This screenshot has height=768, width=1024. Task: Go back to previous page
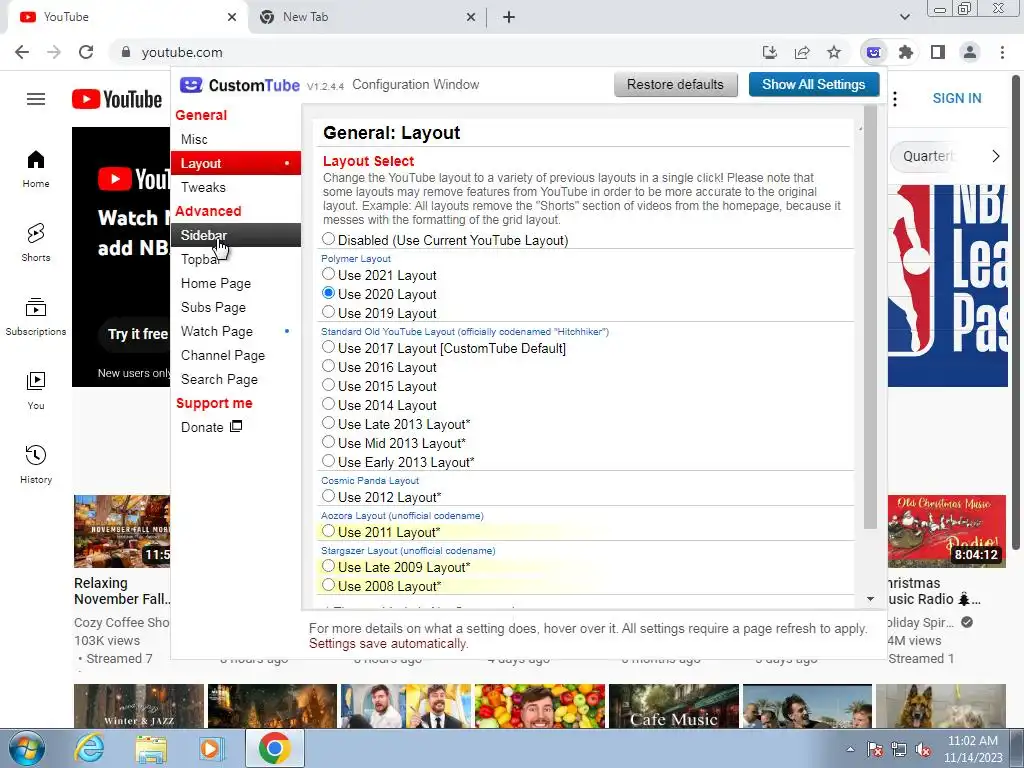point(22,52)
